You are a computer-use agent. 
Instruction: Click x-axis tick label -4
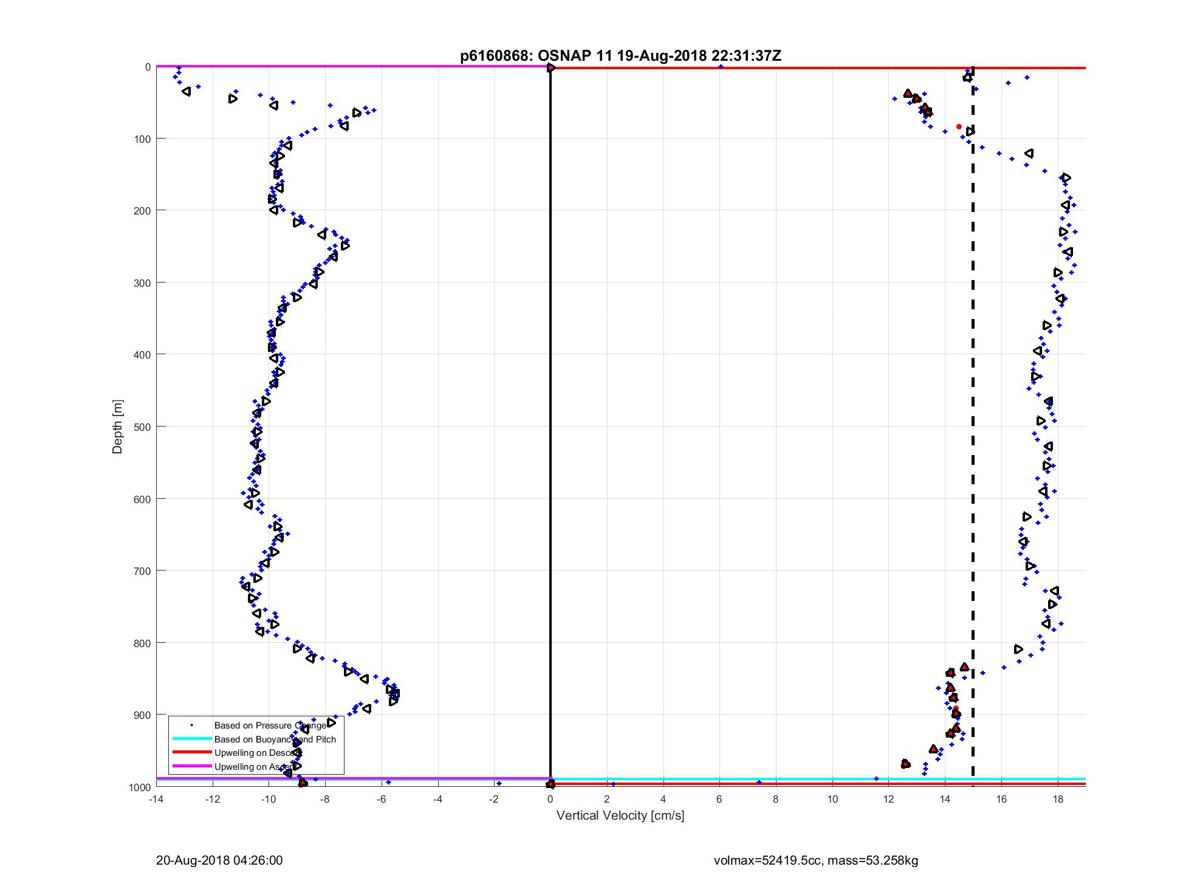coord(438,799)
